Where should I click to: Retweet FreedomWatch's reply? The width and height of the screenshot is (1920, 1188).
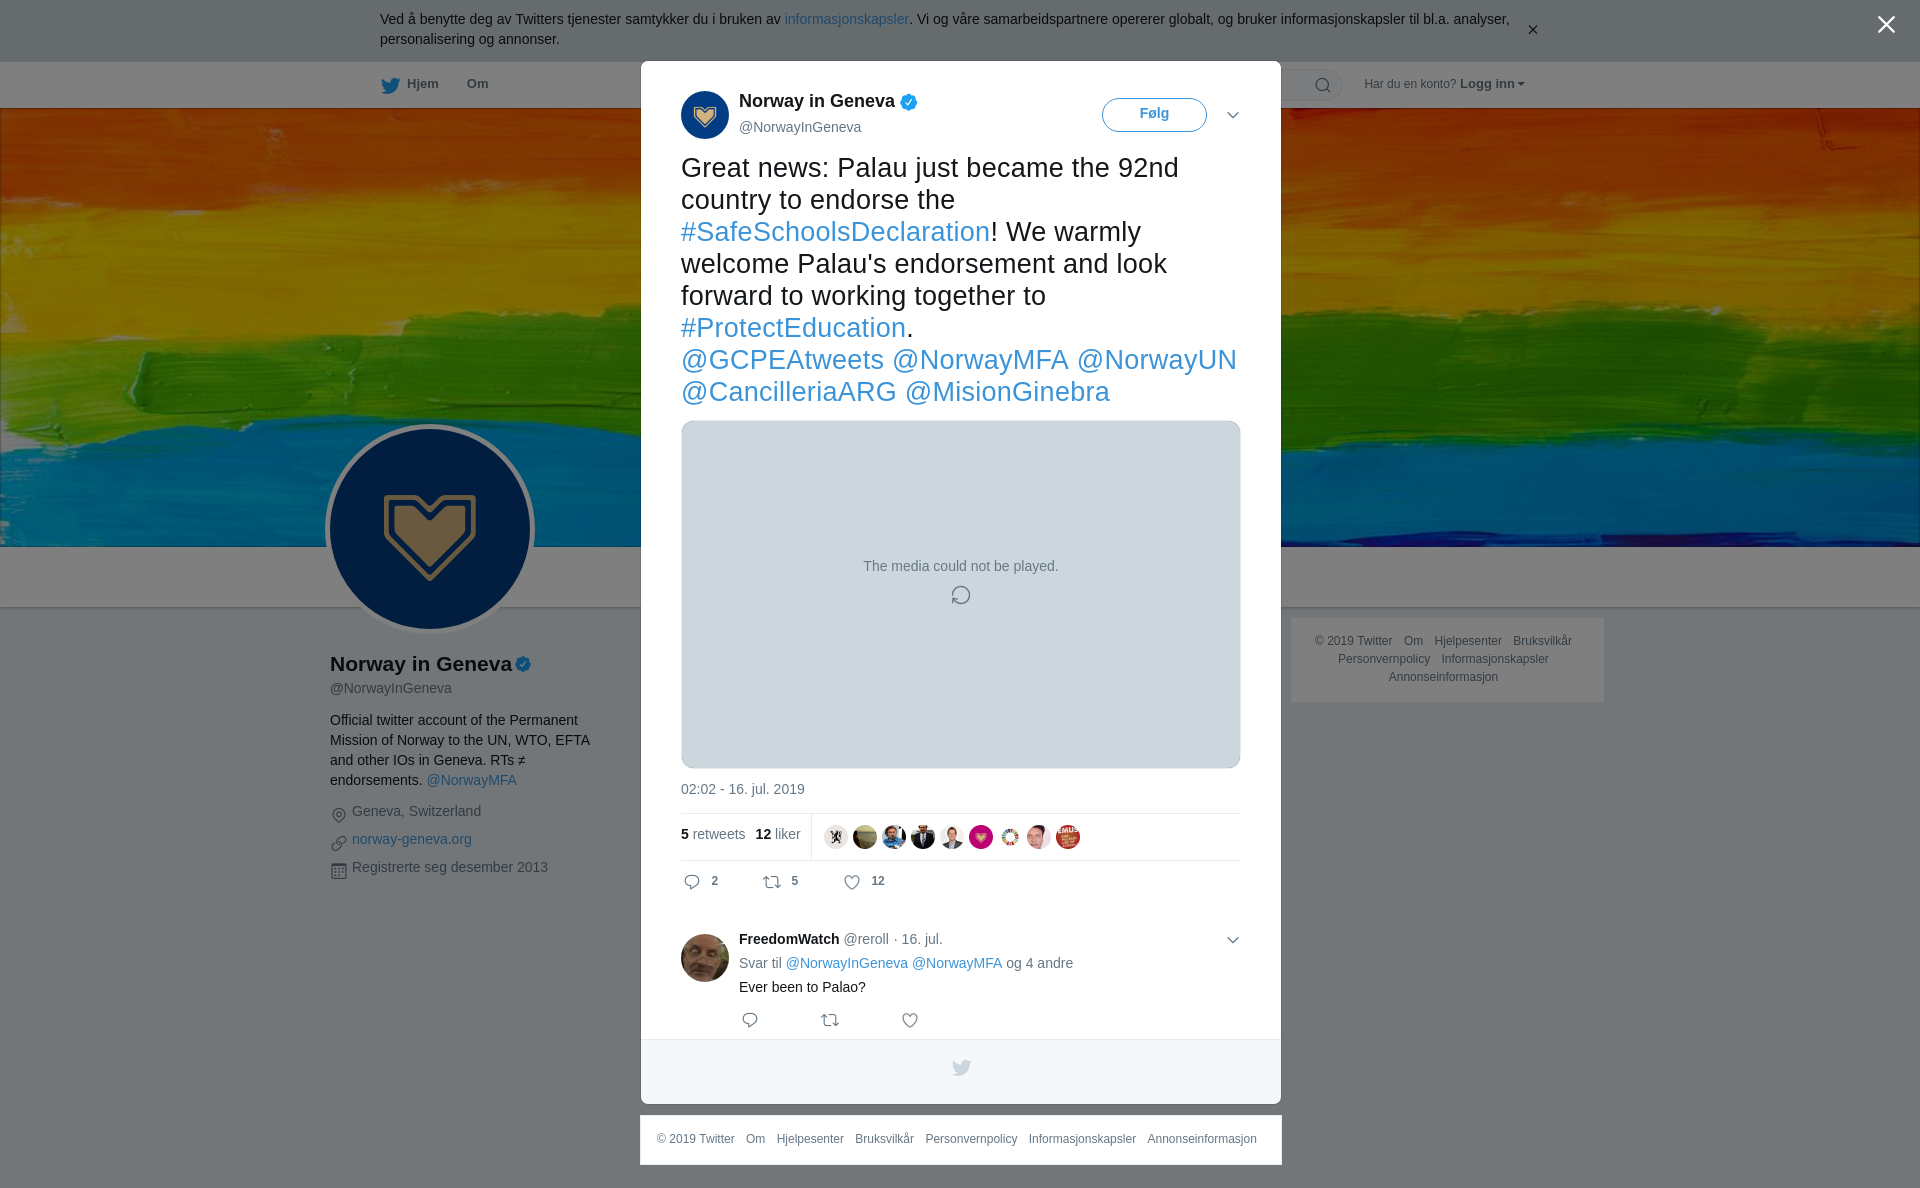pyautogui.click(x=830, y=1020)
